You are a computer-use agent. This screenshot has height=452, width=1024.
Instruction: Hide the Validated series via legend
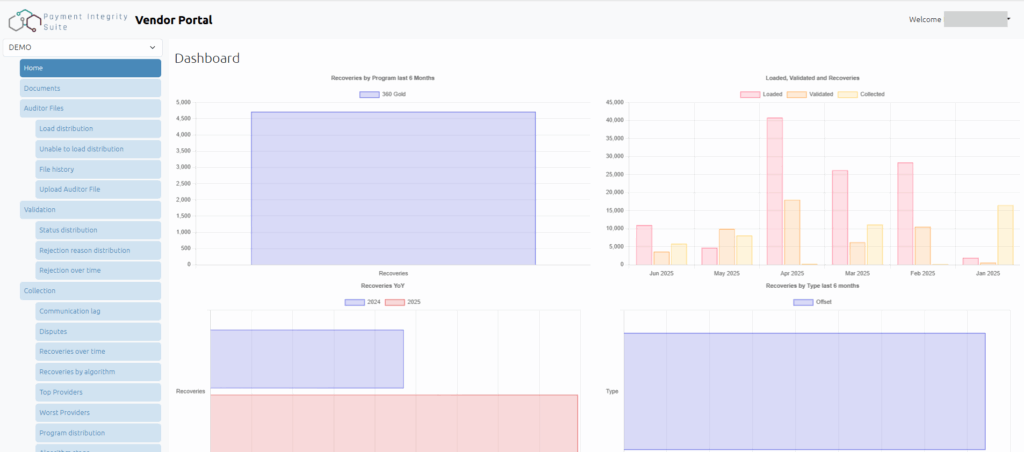[797, 94]
